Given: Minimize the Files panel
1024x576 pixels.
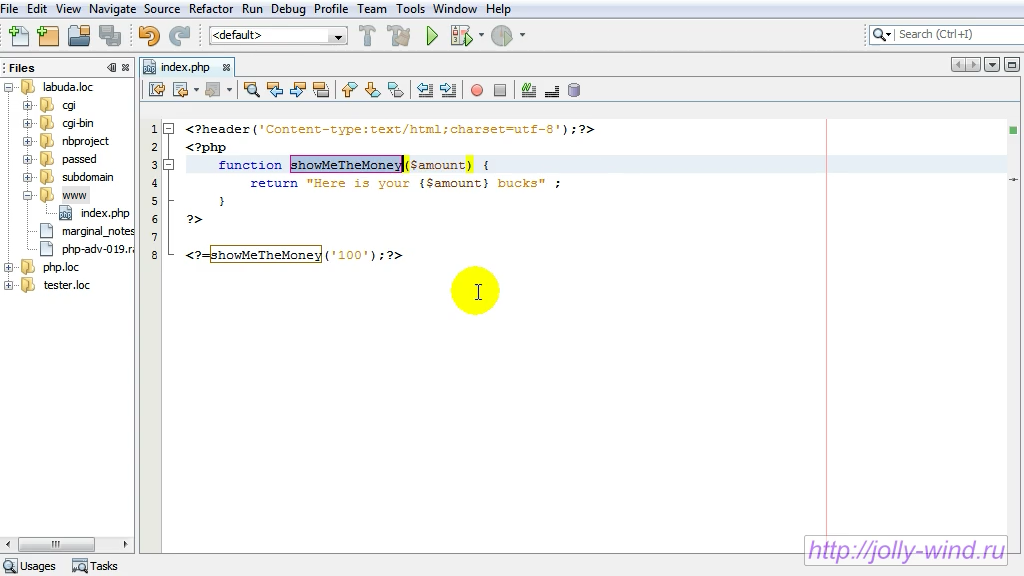Looking at the screenshot, I should [x=112, y=67].
